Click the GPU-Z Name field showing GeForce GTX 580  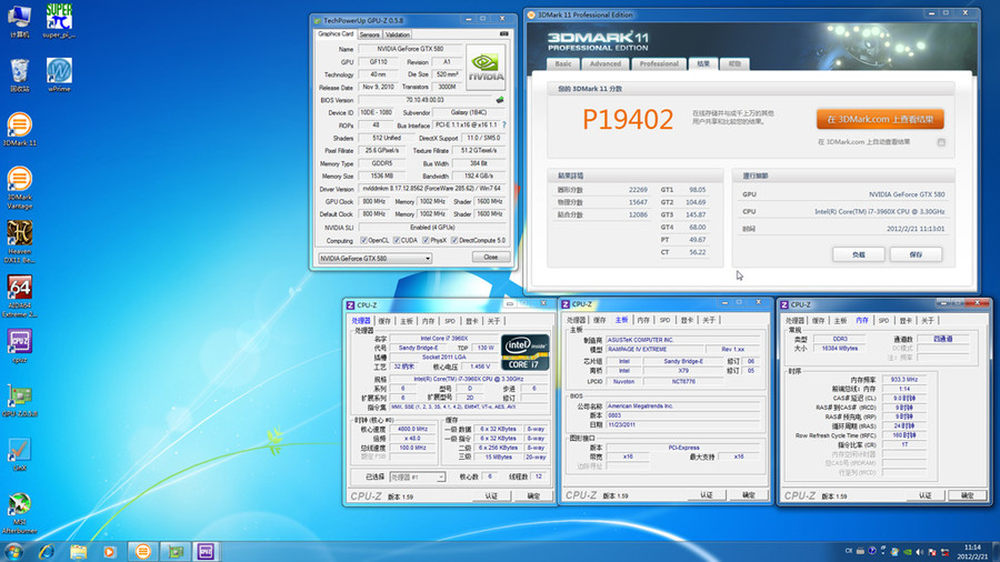410,48
